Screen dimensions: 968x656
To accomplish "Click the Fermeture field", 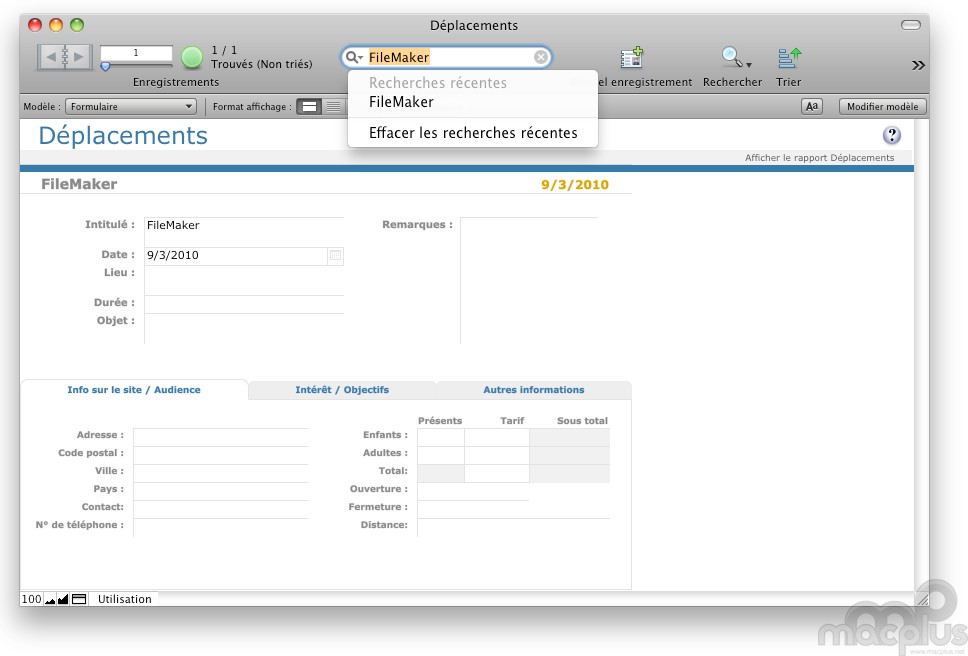I will pos(514,509).
